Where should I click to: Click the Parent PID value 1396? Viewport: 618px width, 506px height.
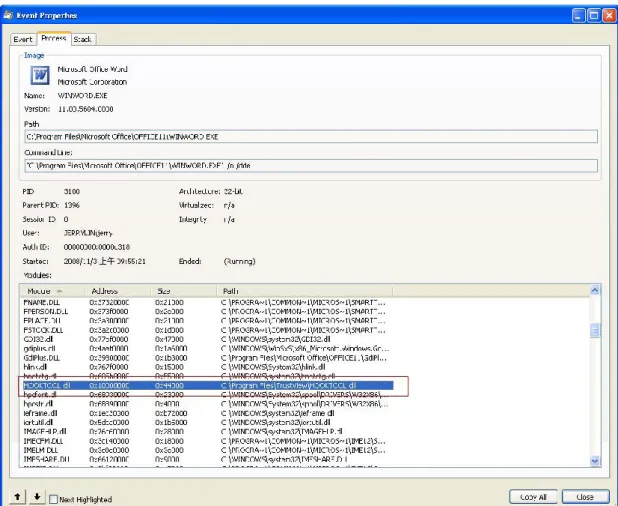click(x=72, y=205)
